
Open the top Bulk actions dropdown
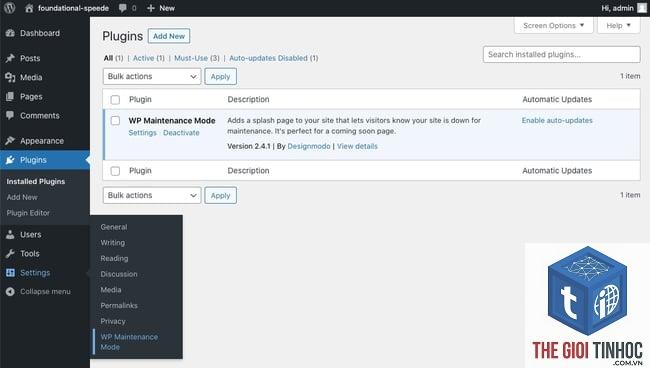pyautogui.click(x=152, y=76)
